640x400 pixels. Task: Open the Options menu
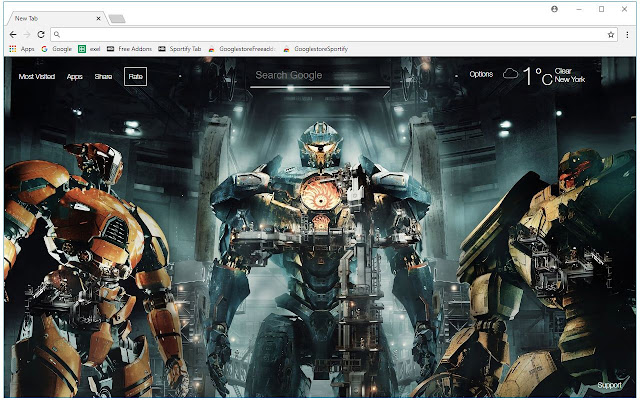pos(481,74)
